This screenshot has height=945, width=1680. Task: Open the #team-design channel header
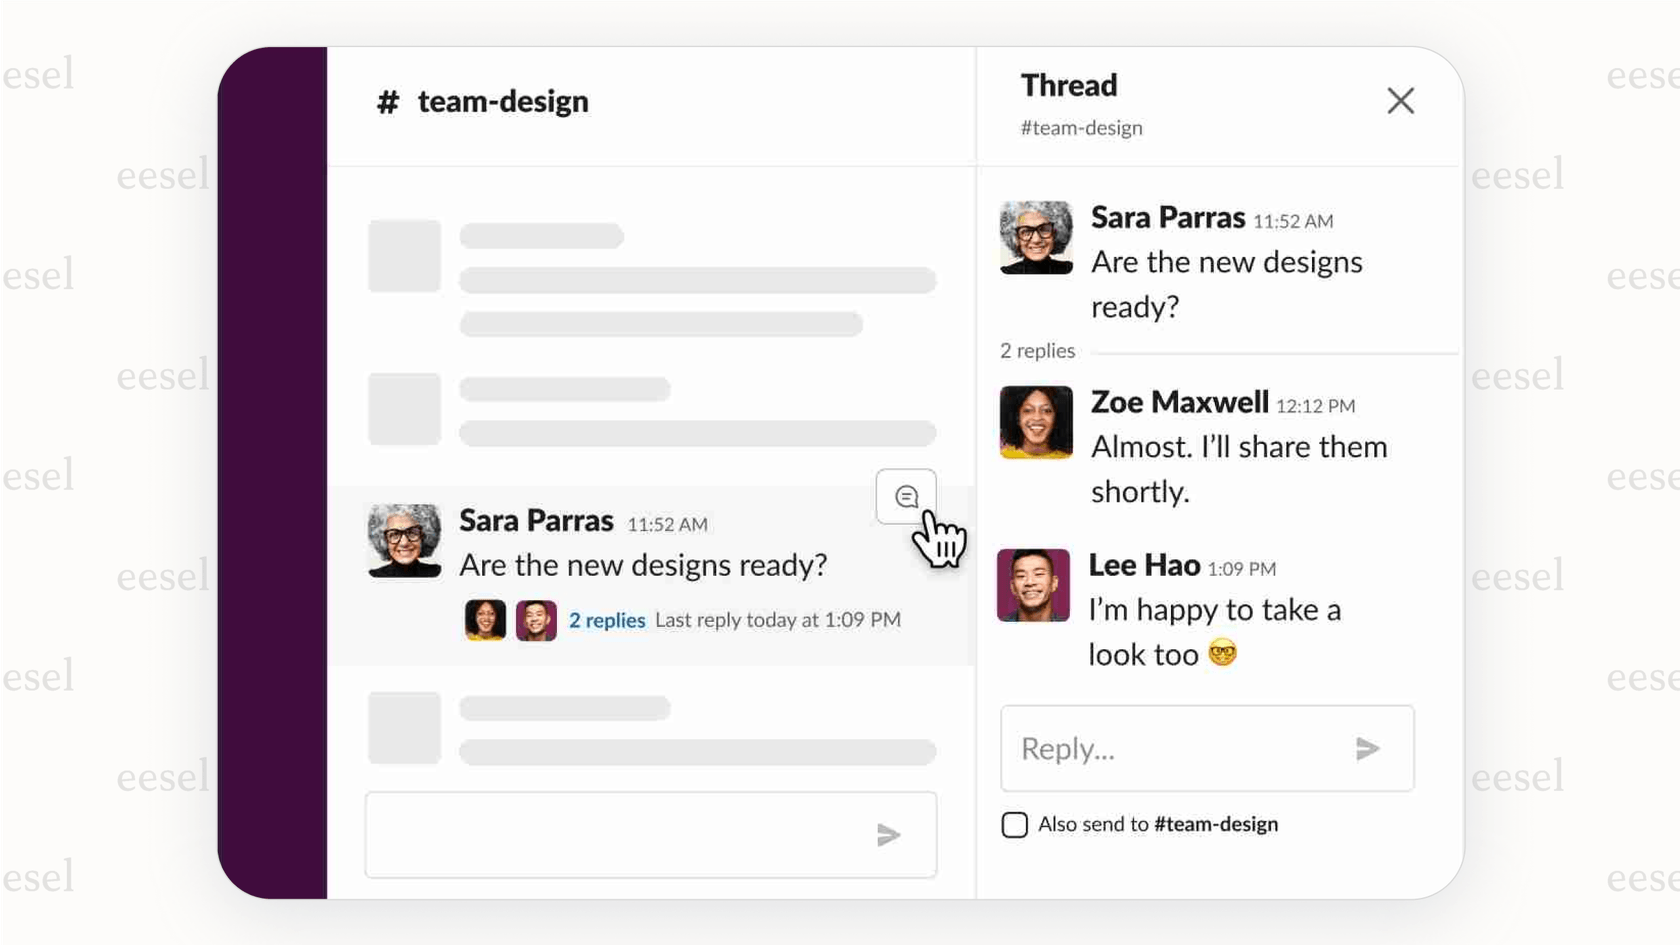pos(503,101)
